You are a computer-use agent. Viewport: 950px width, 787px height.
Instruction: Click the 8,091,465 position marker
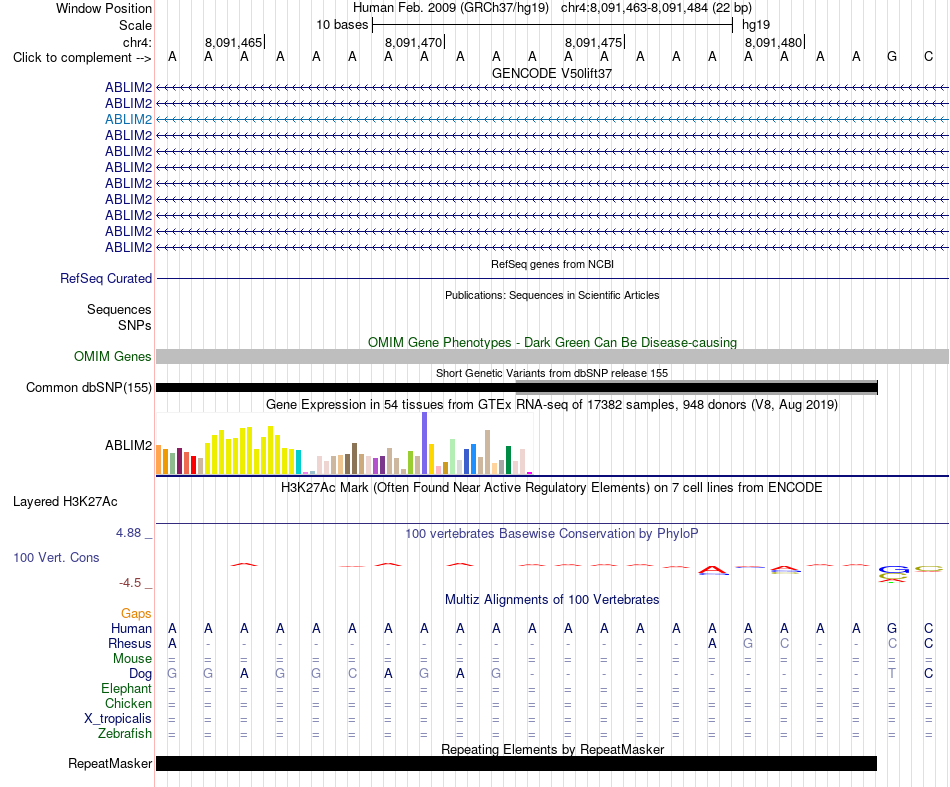click(234, 42)
